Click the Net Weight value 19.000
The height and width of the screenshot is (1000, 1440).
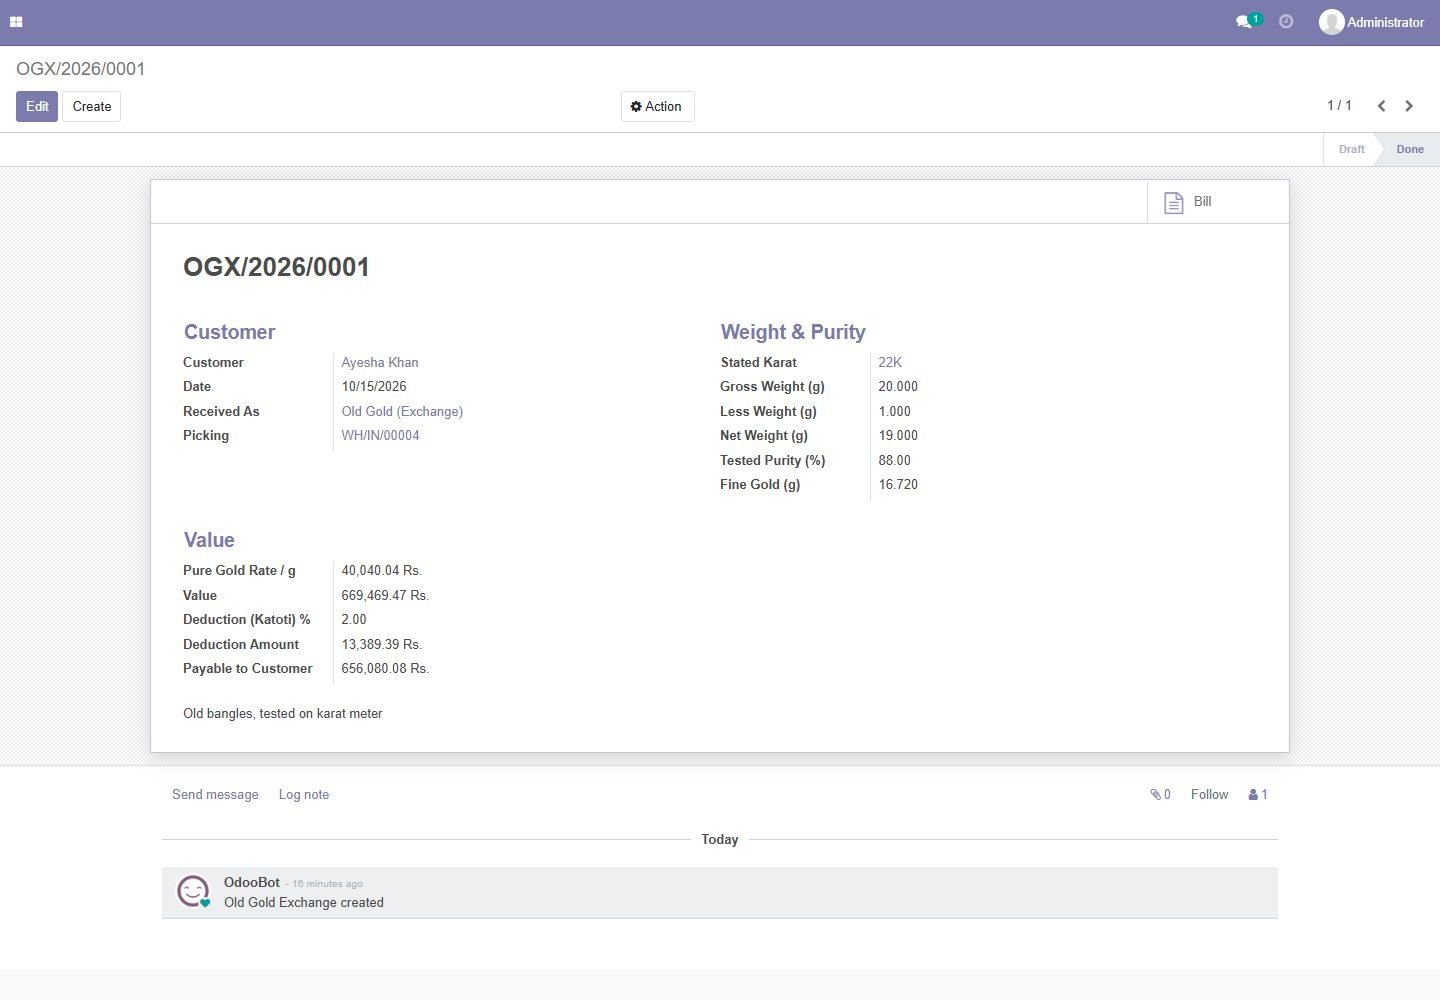pos(898,436)
